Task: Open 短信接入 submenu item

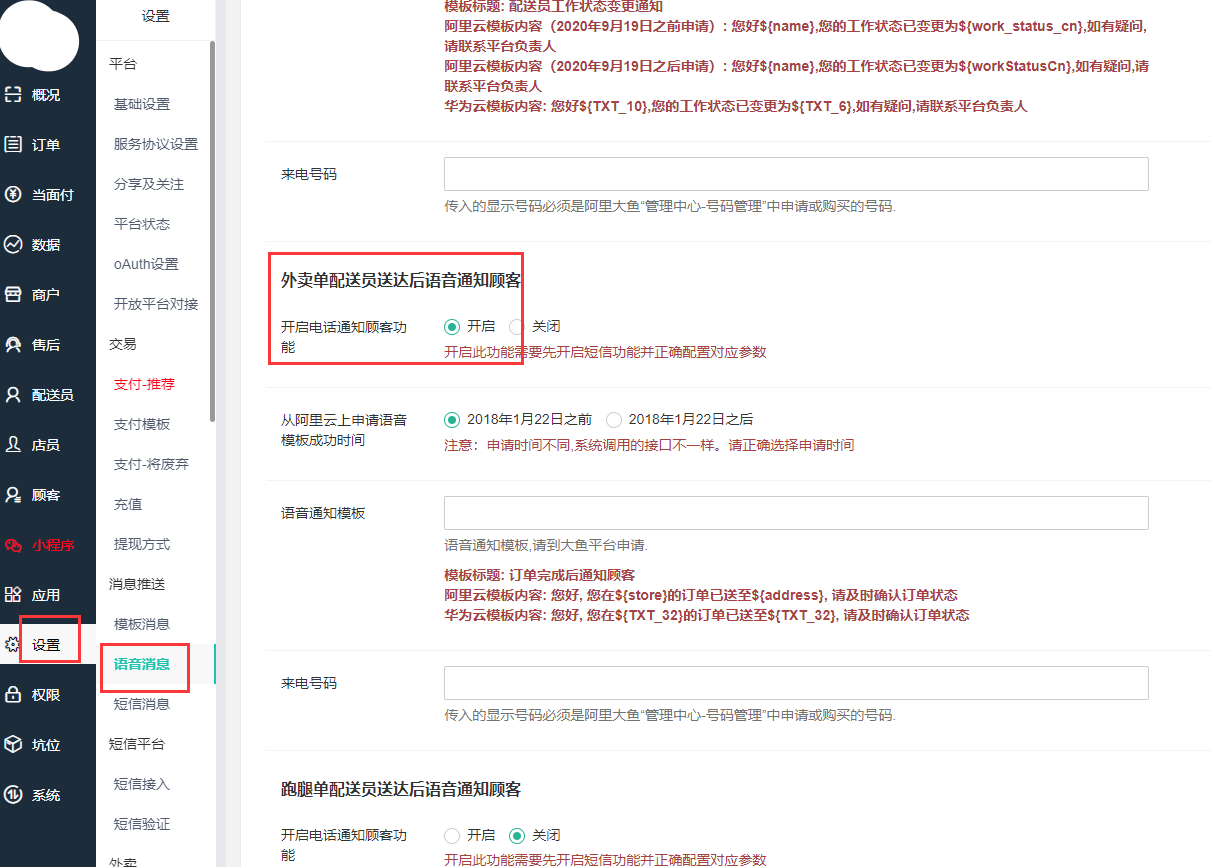Action: (142, 784)
